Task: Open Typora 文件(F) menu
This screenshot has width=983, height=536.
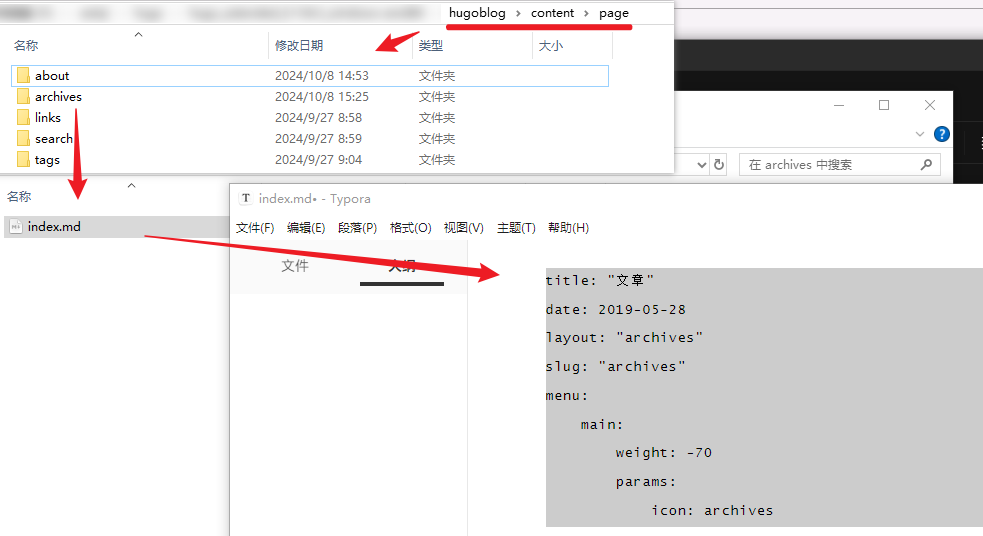Action: pyautogui.click(x=255, y=228)
